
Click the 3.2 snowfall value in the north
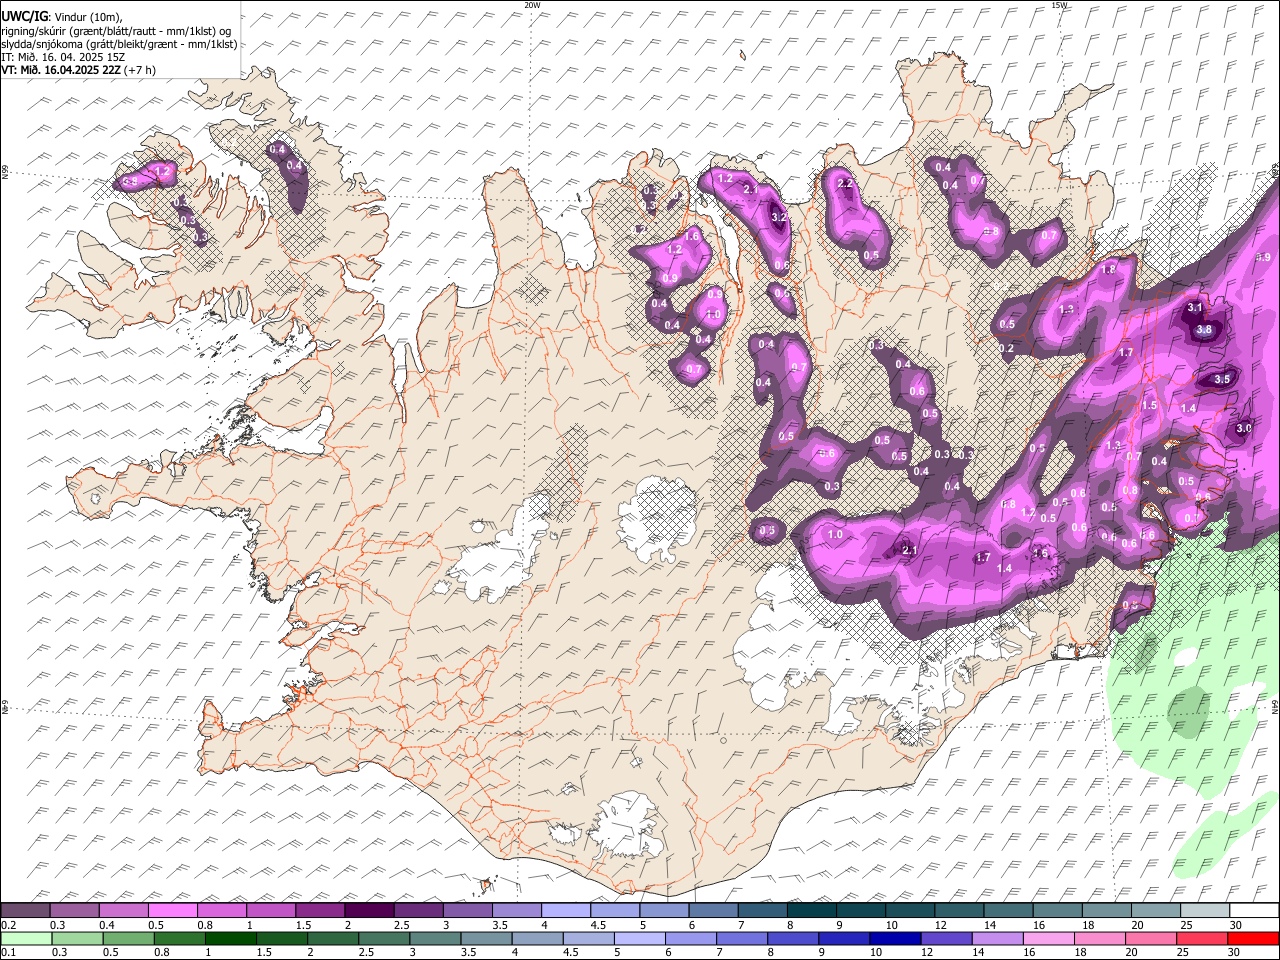point(781,217)
